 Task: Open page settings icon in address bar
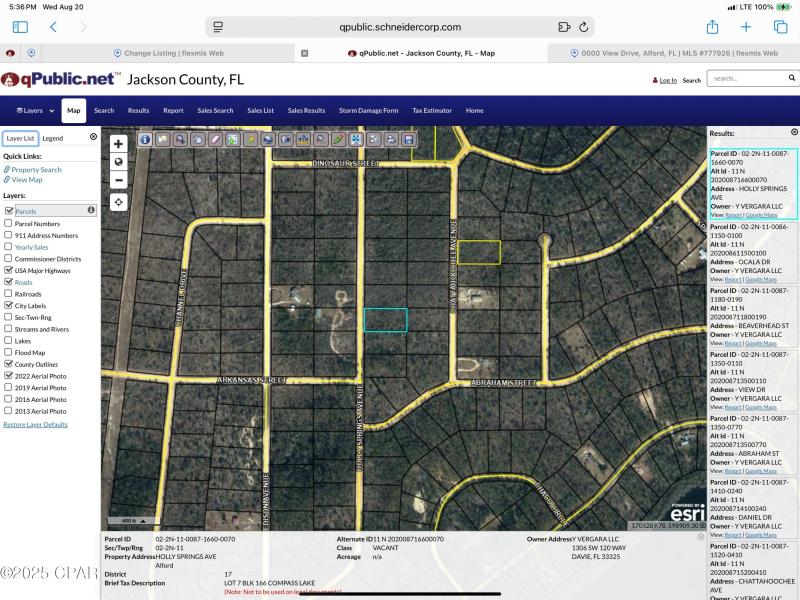pos(218,27)
